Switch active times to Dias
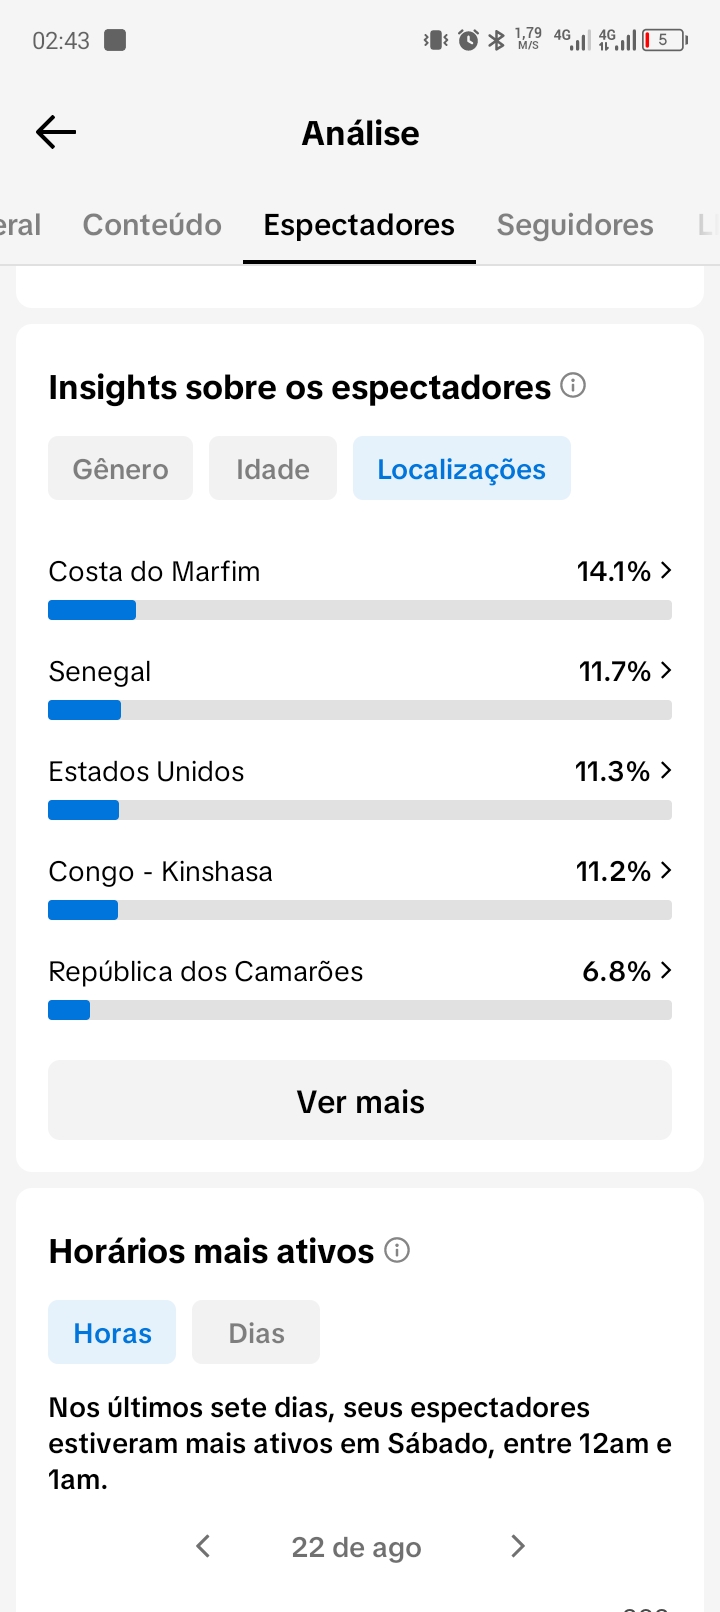 coord(256,1332)
